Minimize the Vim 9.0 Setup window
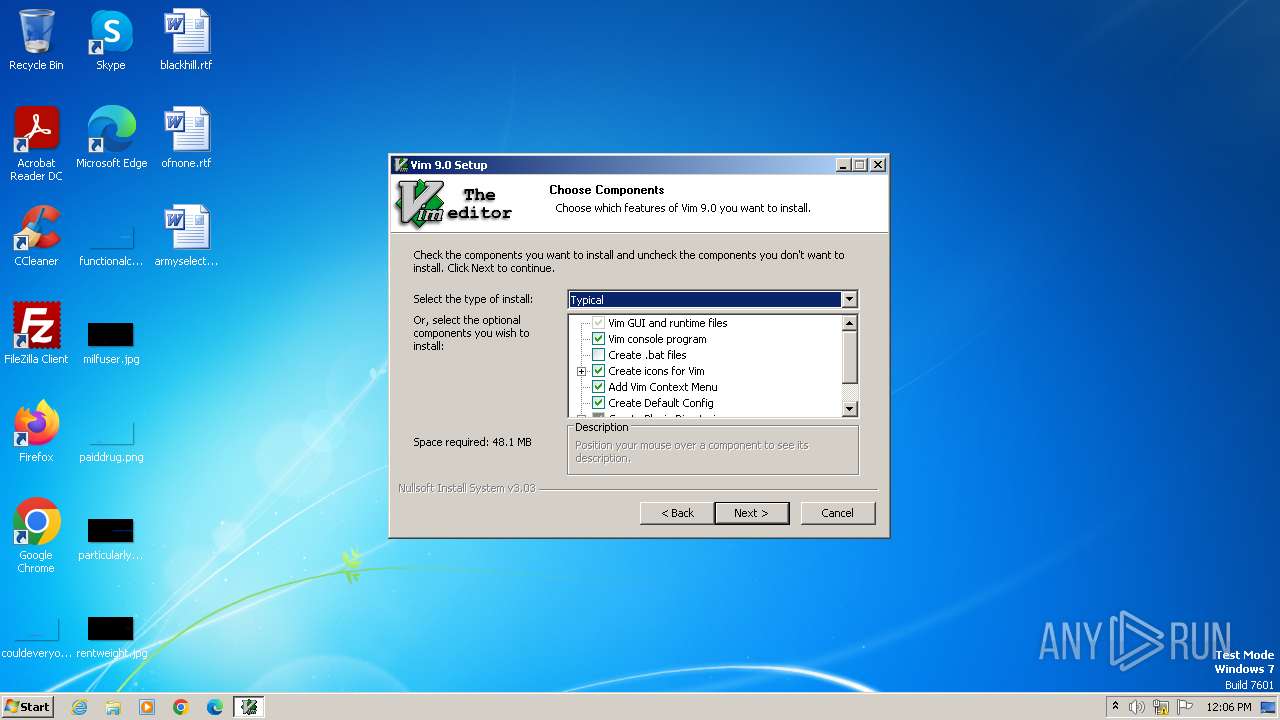The image size is (1280, 720). tap(843, 165)
